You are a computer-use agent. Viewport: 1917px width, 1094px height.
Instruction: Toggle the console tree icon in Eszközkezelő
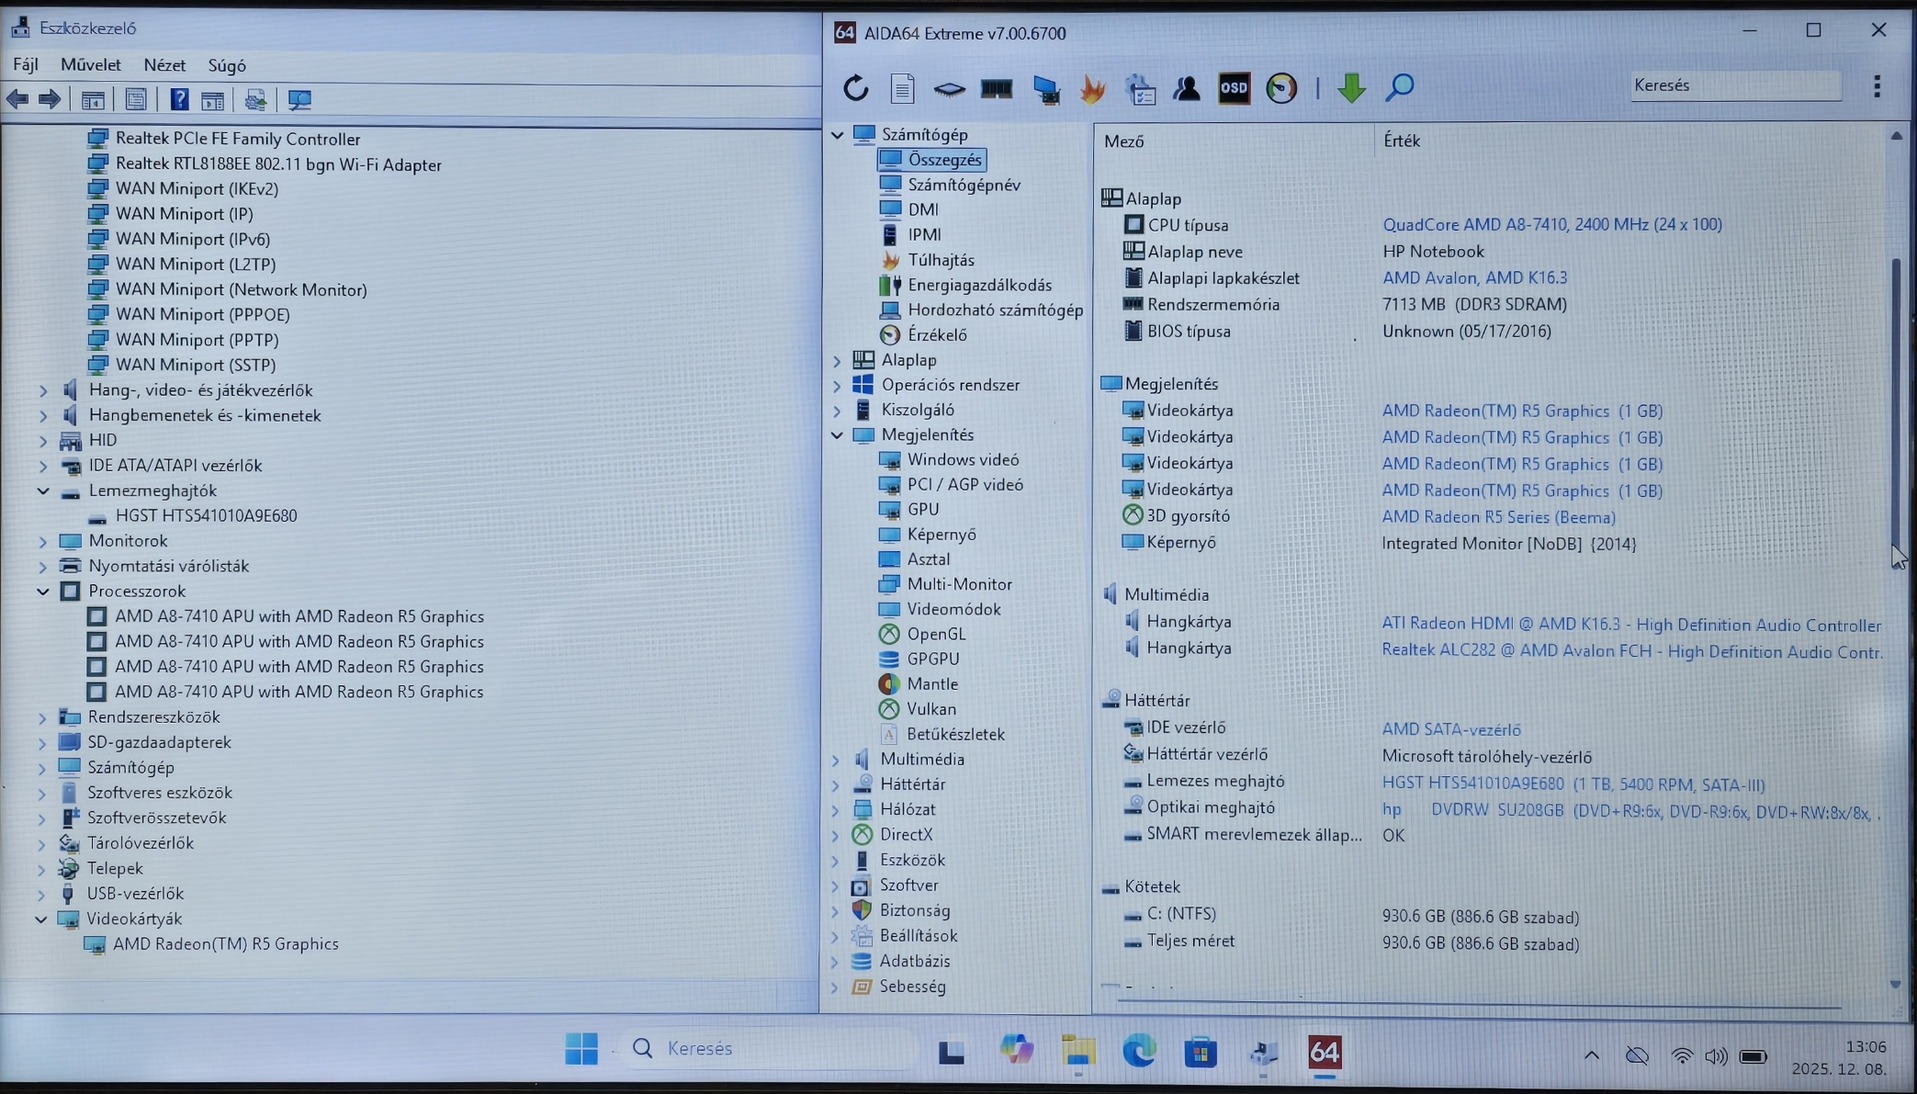[x=93, y=100]
